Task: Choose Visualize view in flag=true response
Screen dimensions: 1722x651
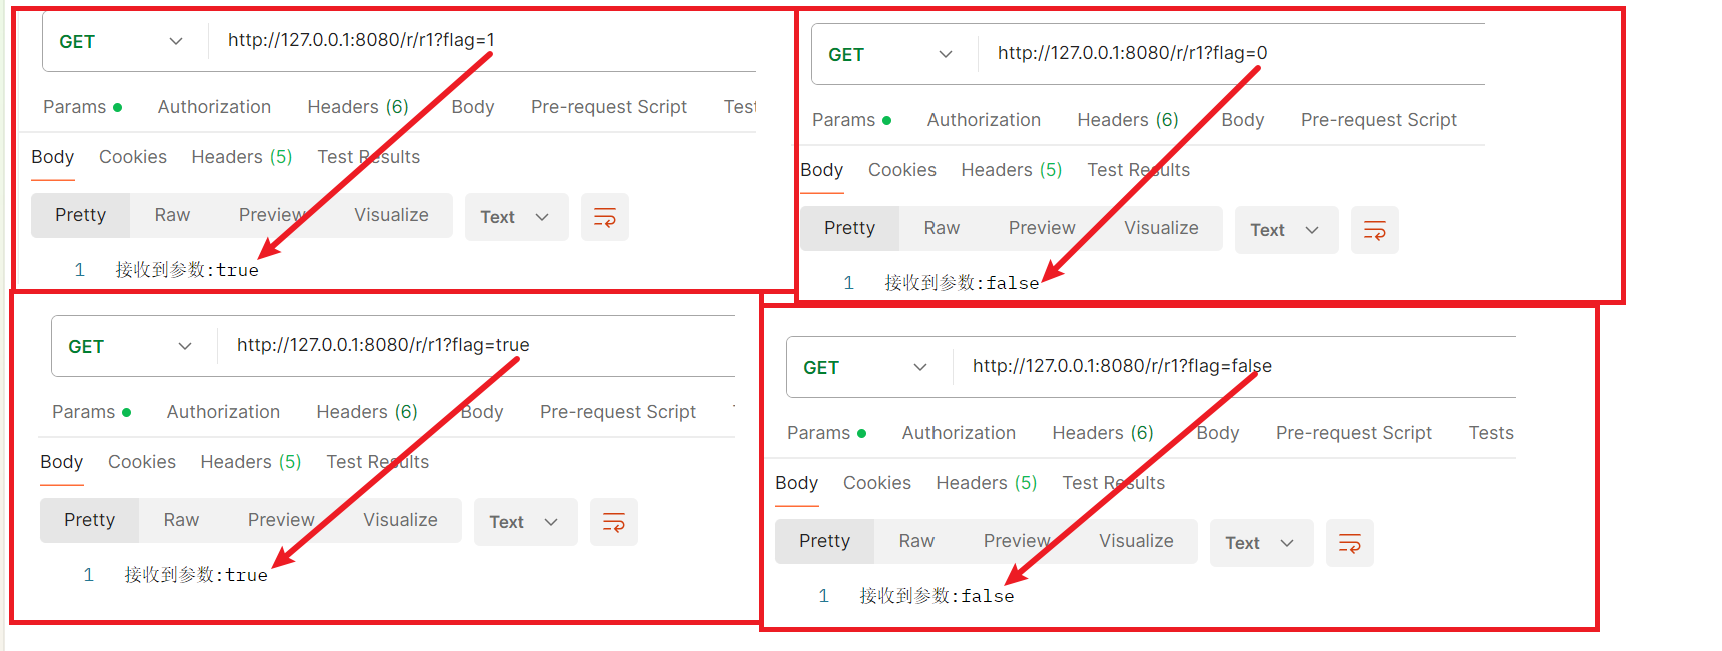Action: (400, 520)
